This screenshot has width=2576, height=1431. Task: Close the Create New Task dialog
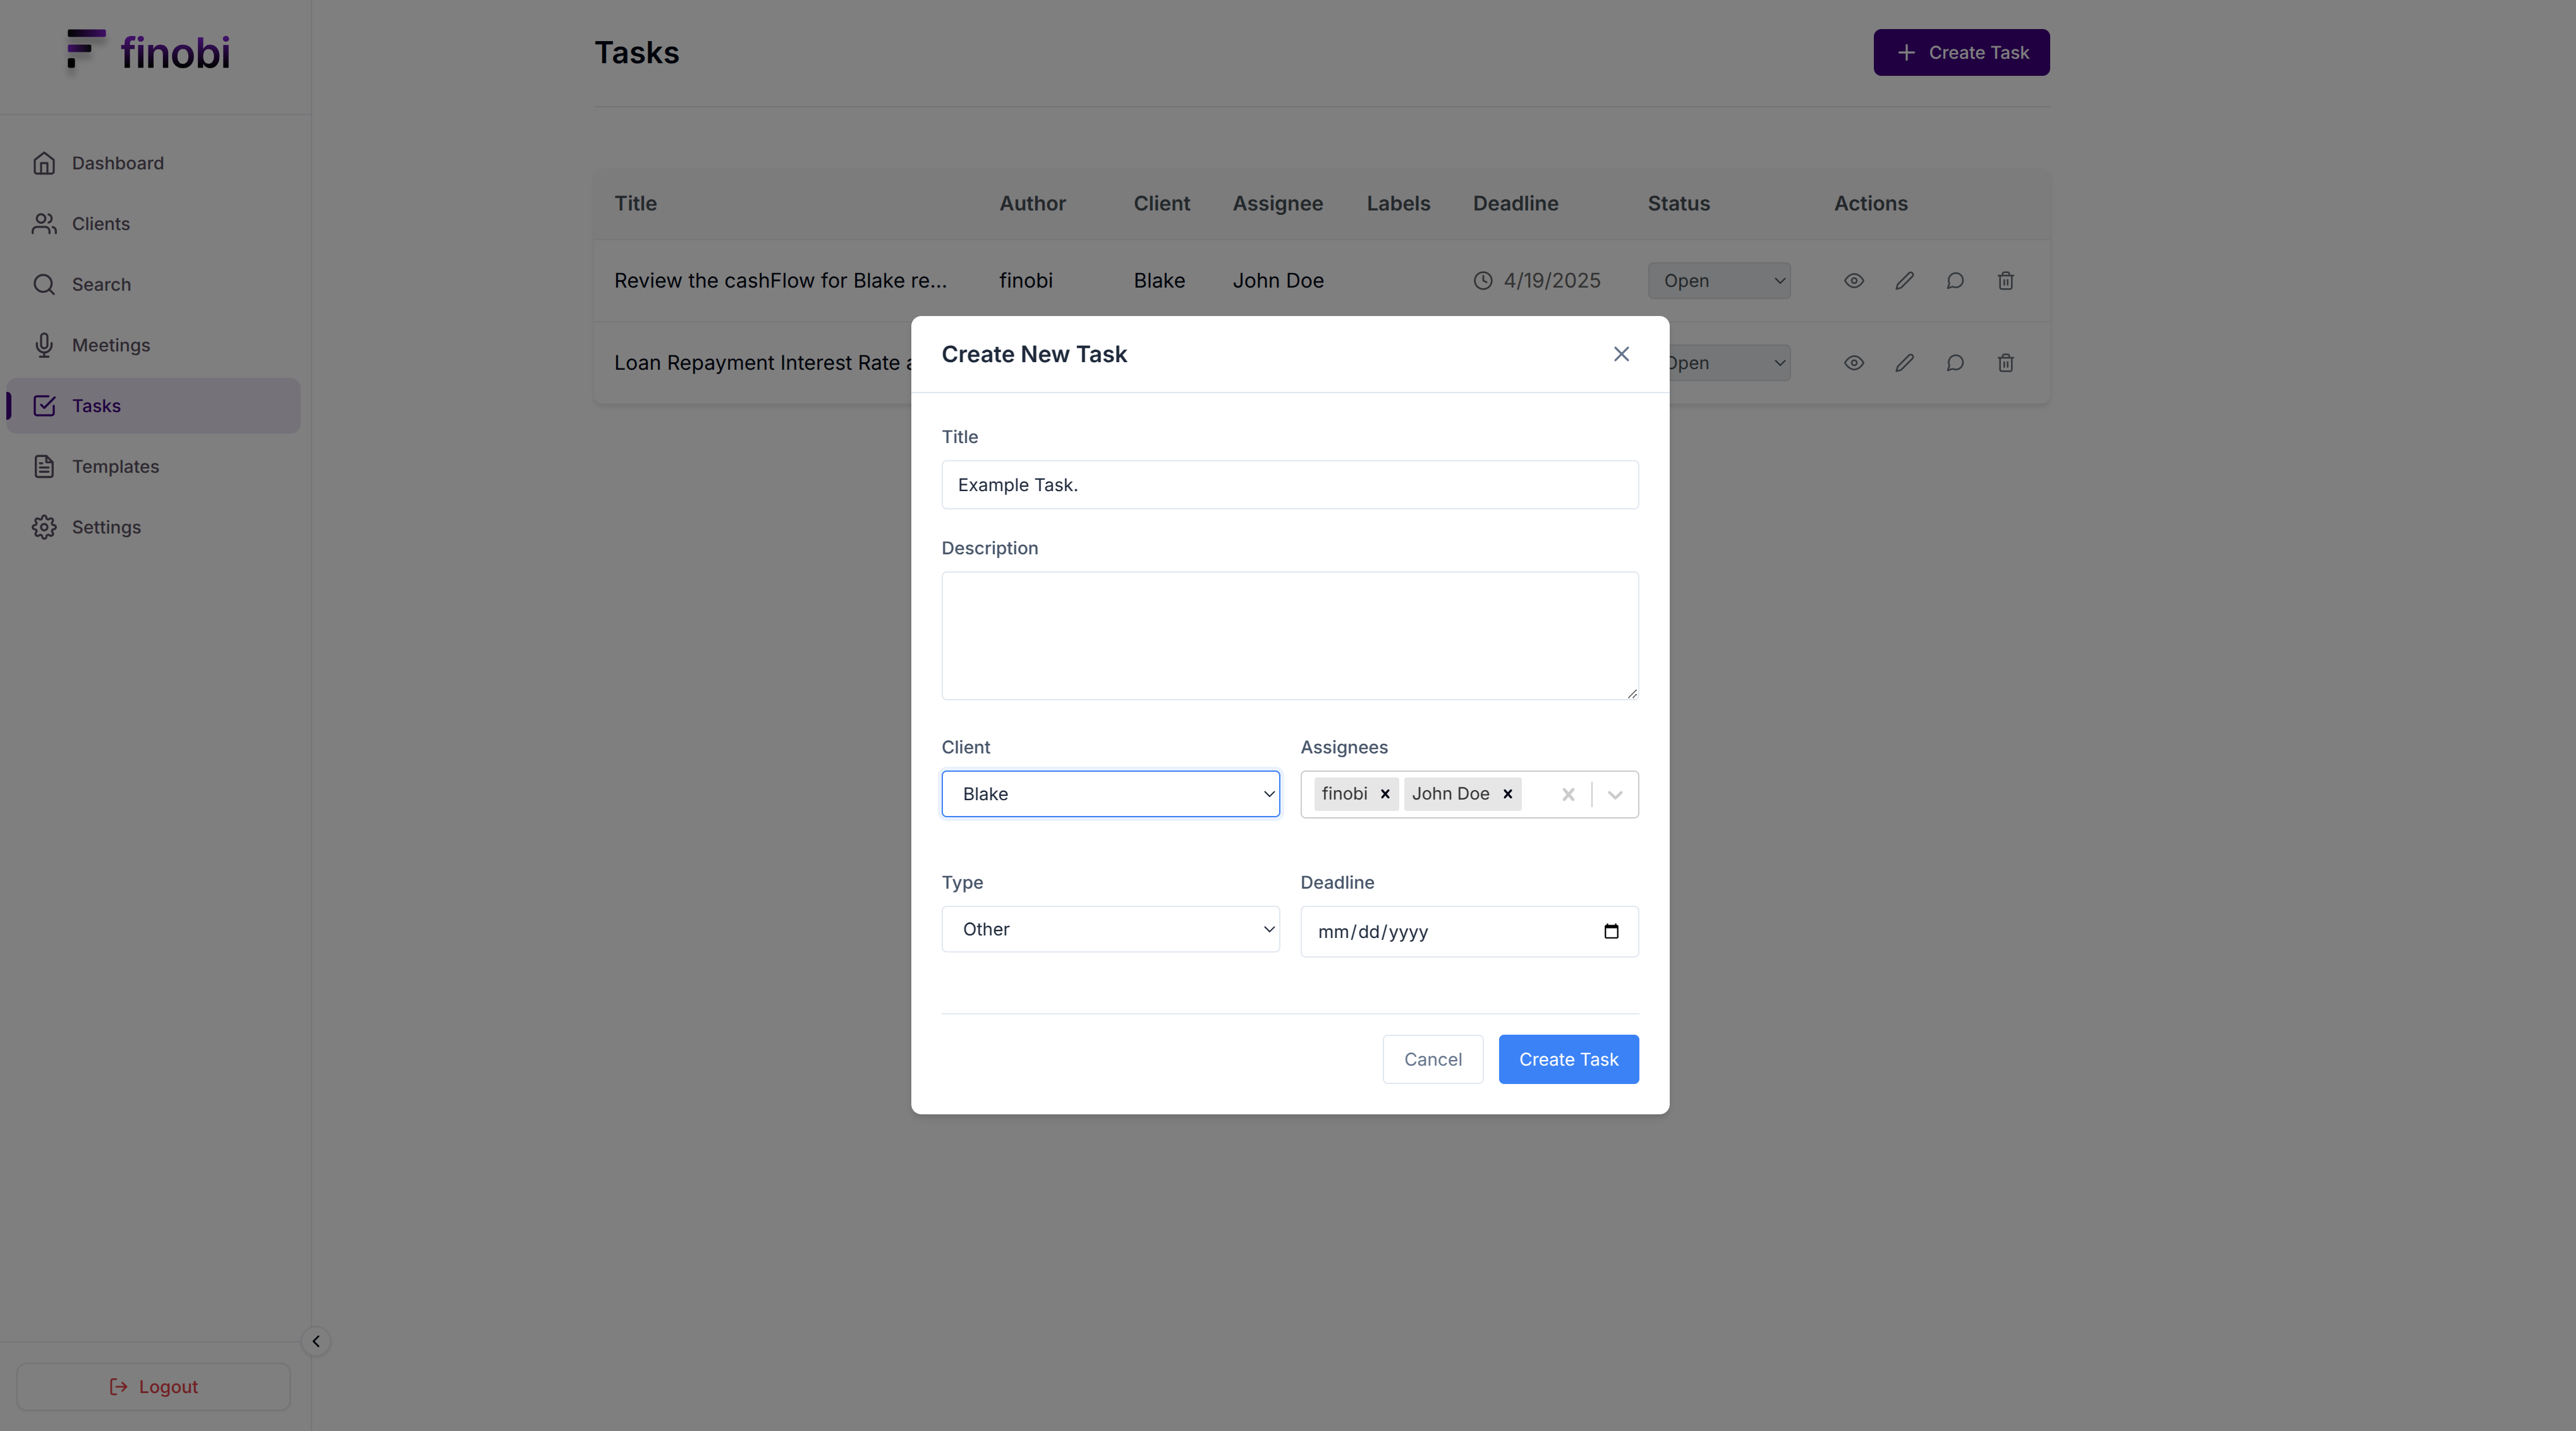[1621, 354]
